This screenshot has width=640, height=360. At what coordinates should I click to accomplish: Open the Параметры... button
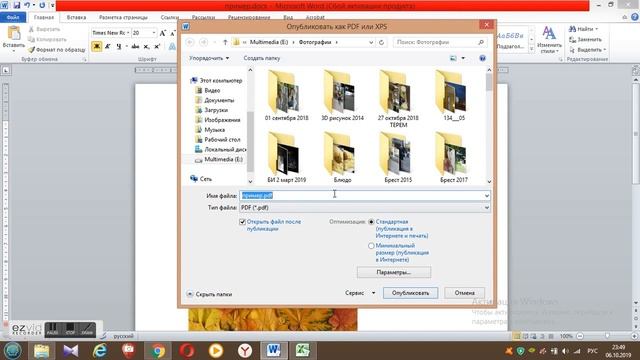(394, 272)
